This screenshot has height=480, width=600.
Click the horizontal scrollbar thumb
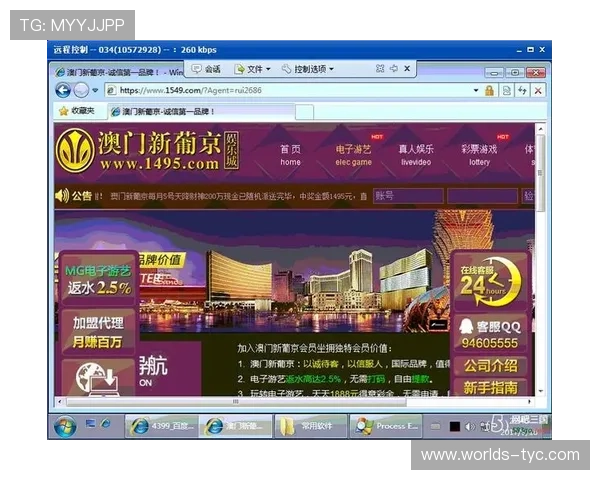(236, 402)
